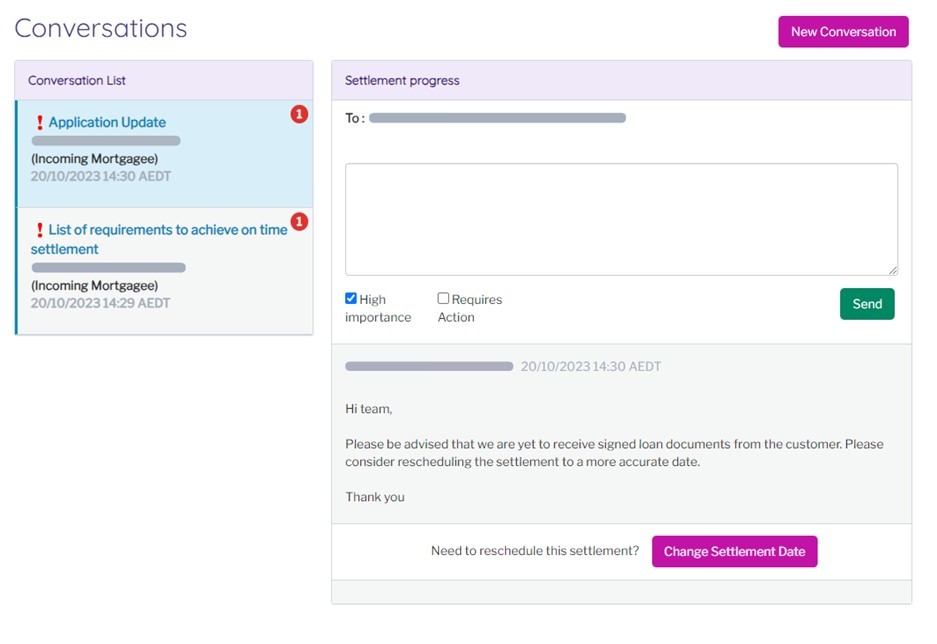Click the 14:29 AEDT timestamp in conversation list
This screenshot has width=937, height=644.
point(100,303)
